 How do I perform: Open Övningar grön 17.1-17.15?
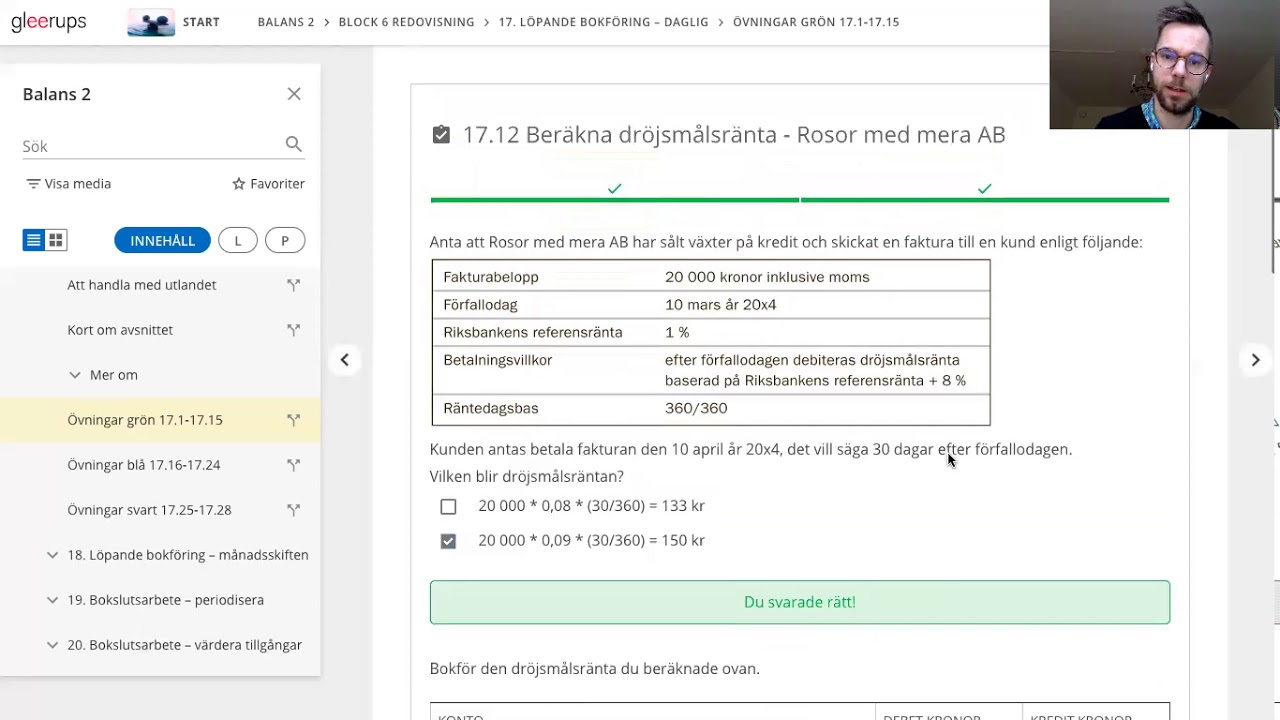coord(145,420)
